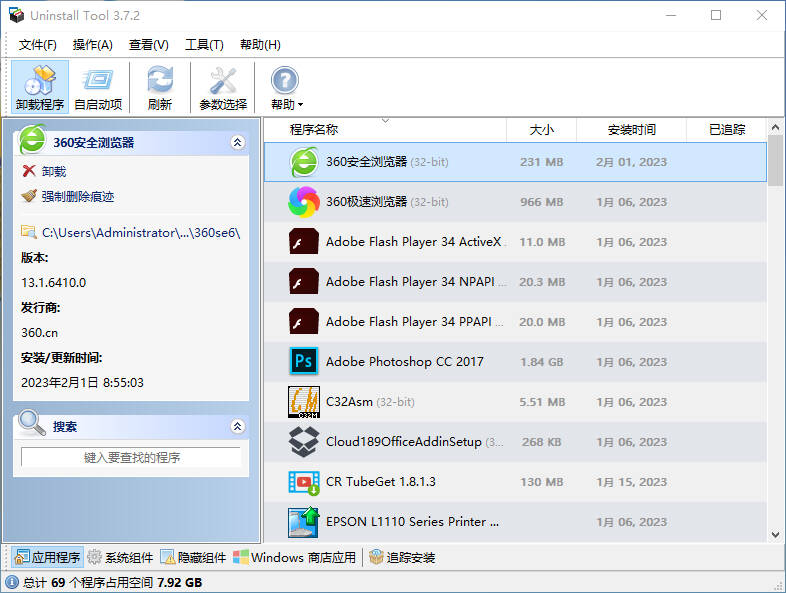Select the C32Asm program icon
The height and width of the screenshot is (593, 786).
[303, 402]
